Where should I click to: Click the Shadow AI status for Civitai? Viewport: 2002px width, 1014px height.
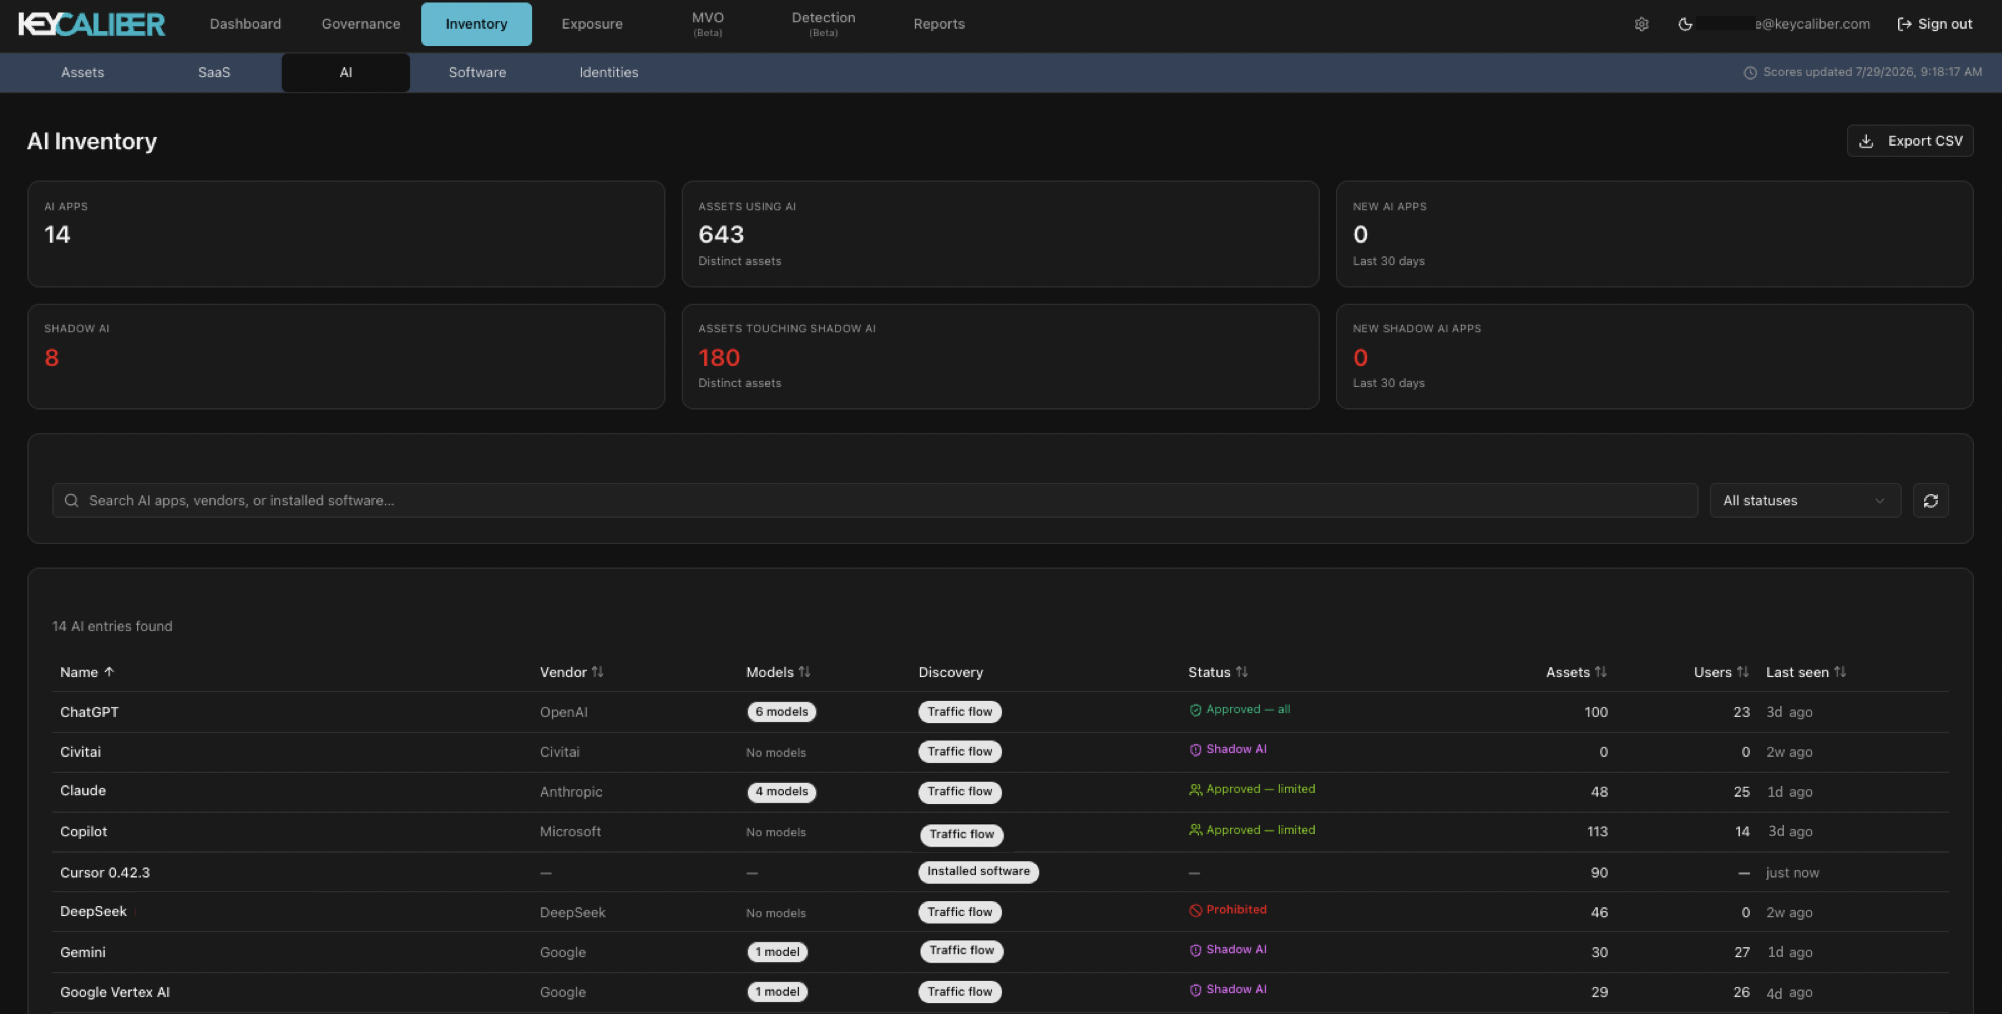(x=1228, y=750)
